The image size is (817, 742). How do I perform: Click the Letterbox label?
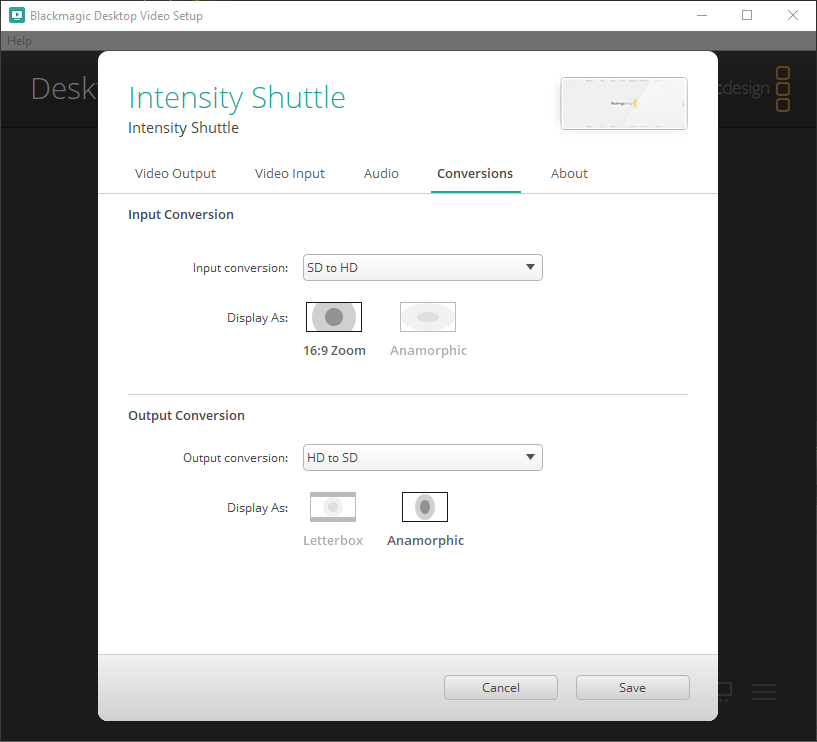(333, 540)
